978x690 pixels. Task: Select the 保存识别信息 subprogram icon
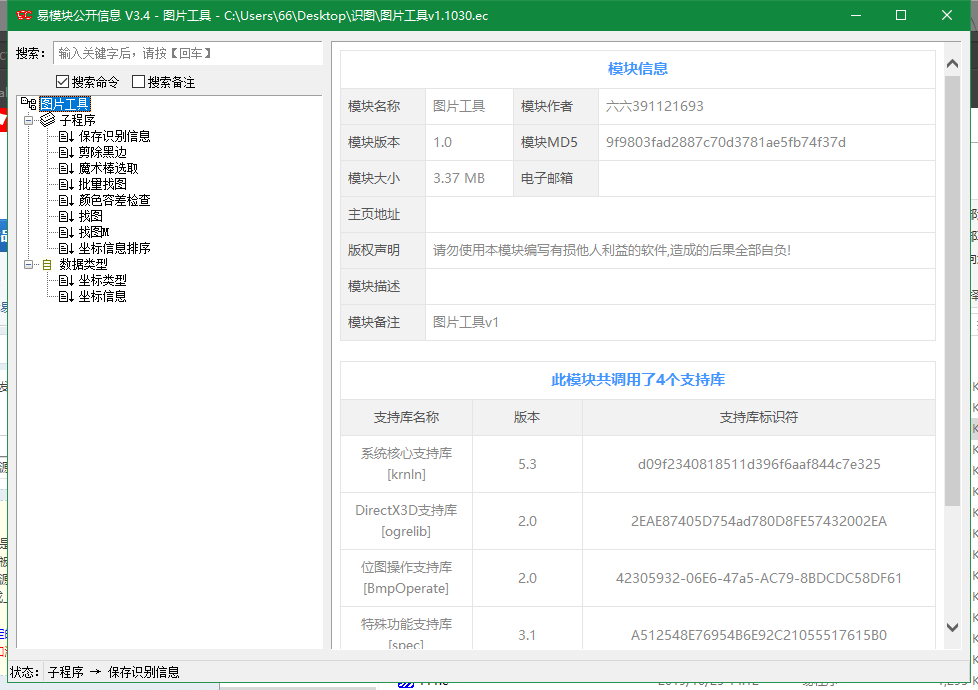66,136
